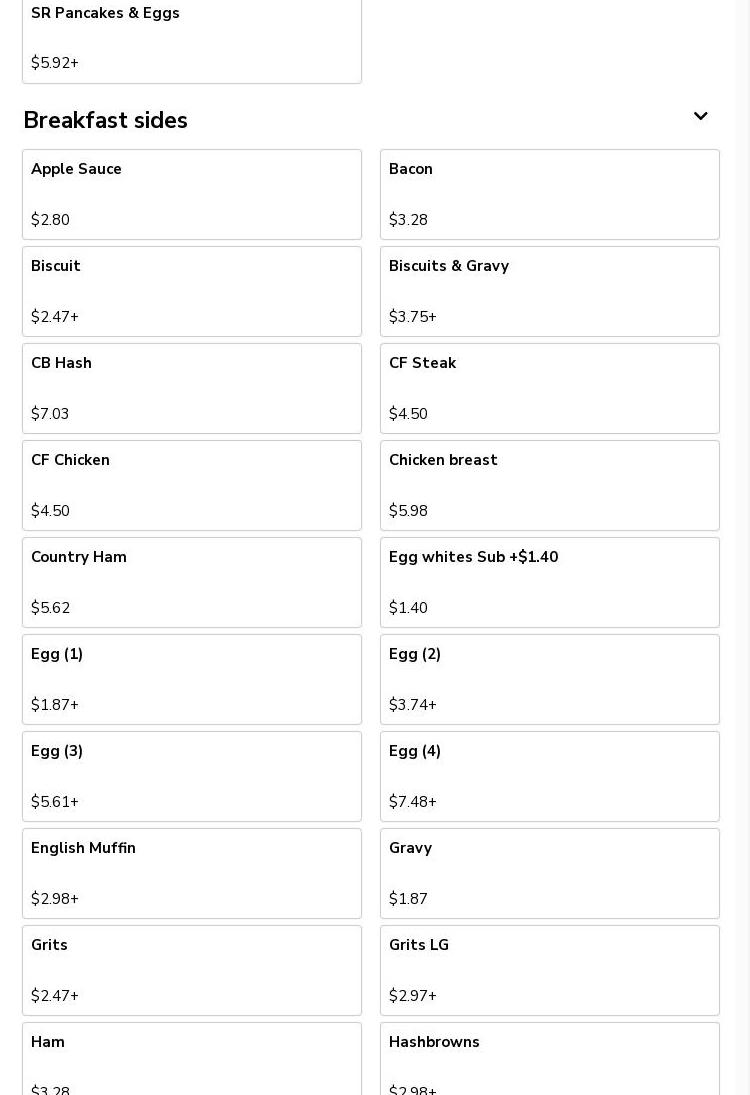
Task: Select the Apple Sauce item
Action: pos(192,194)
